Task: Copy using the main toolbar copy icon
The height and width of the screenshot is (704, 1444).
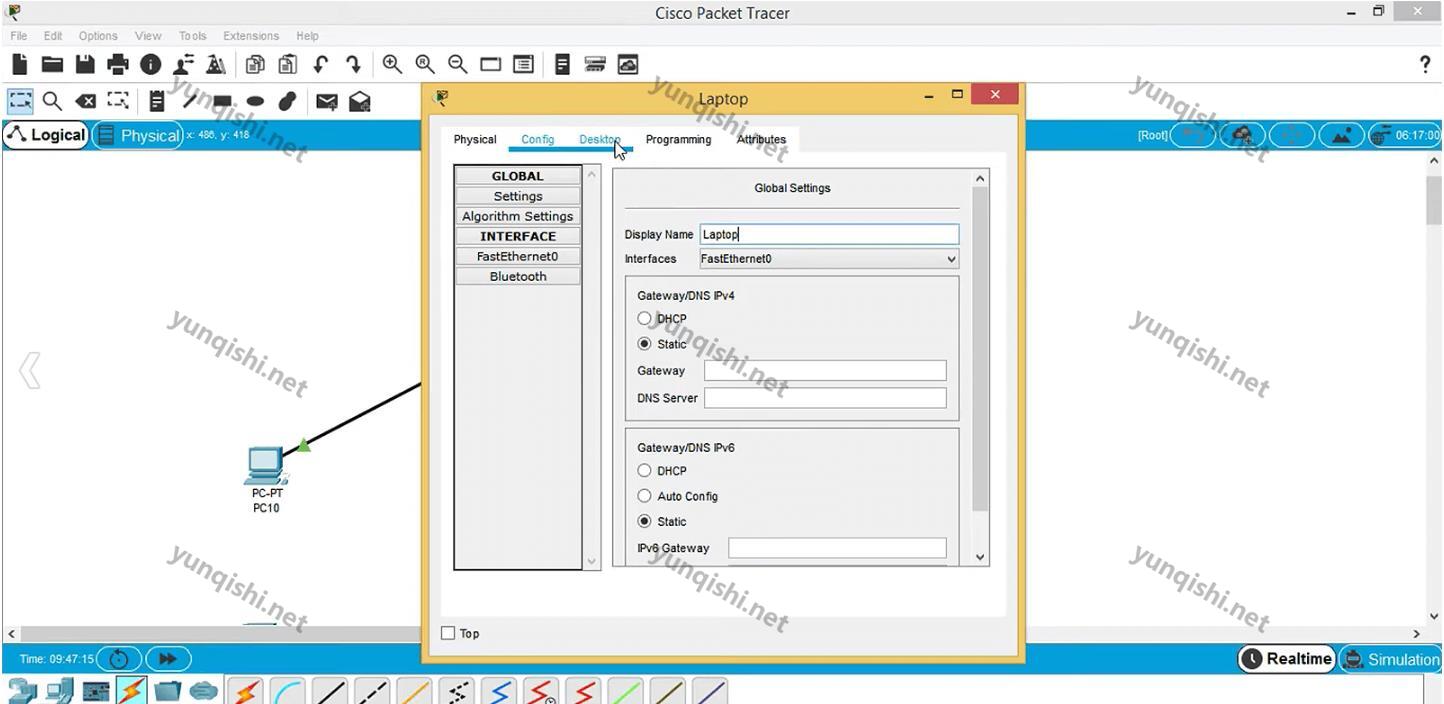Action: click(x=255, y=65)
